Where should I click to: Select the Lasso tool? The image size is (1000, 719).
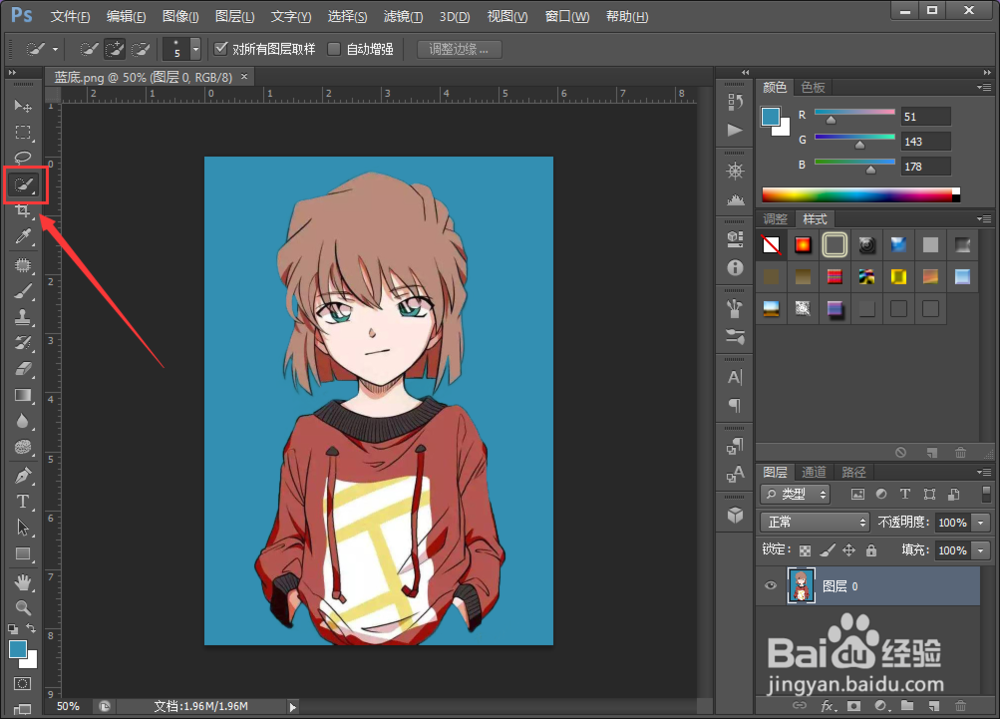click(x=23, y=158)
